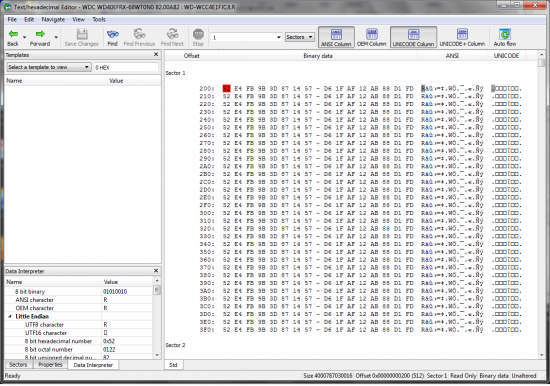This screenshot has width=550, height=386.
Task: Select the '8 bit binary' row
Action: [79, 292]
